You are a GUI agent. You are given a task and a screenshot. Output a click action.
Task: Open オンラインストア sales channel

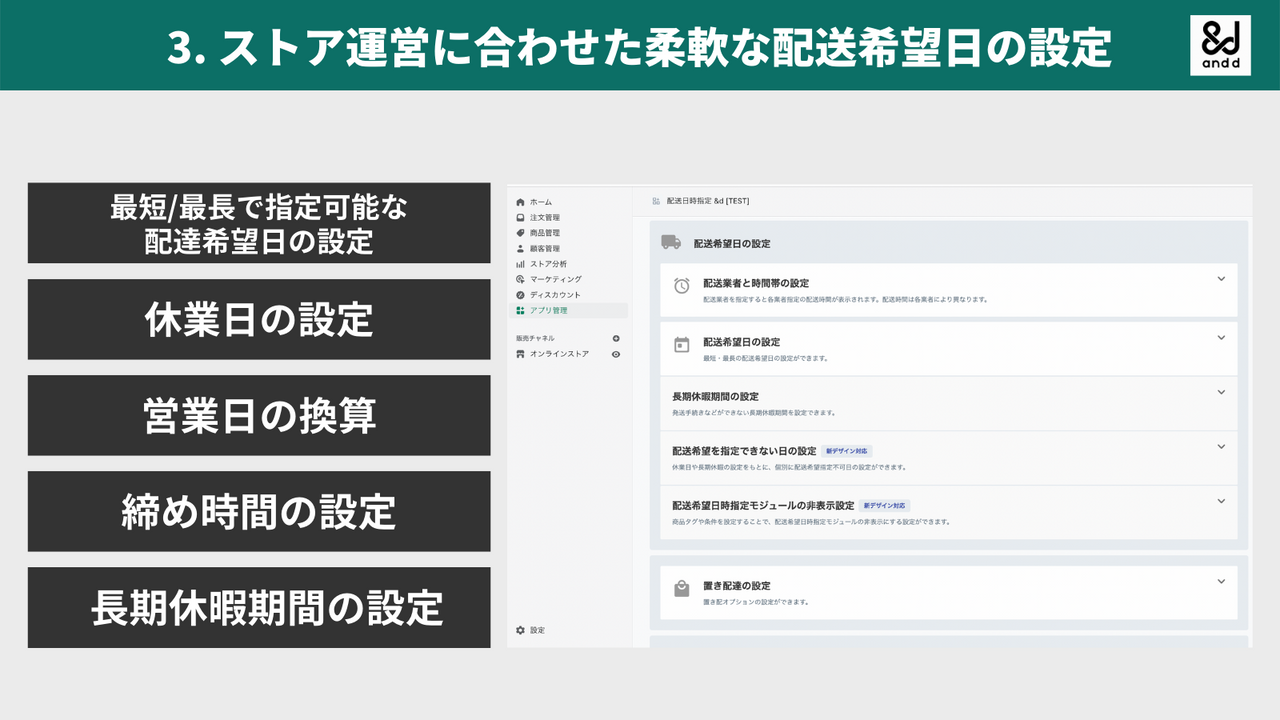pos(559,354)
